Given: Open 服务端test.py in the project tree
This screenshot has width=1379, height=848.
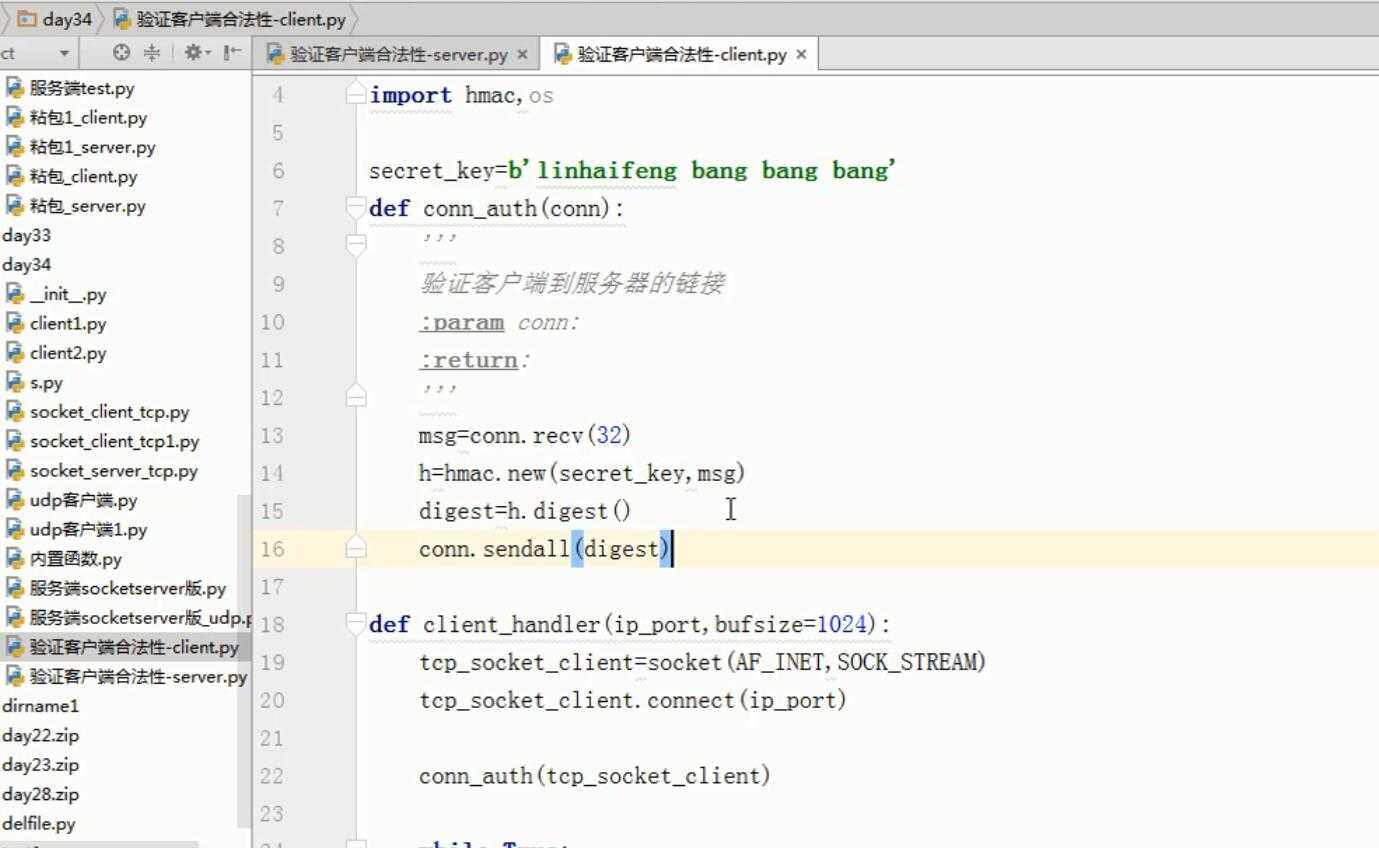Looking at the screenshot, I should [x=70, y=88].
